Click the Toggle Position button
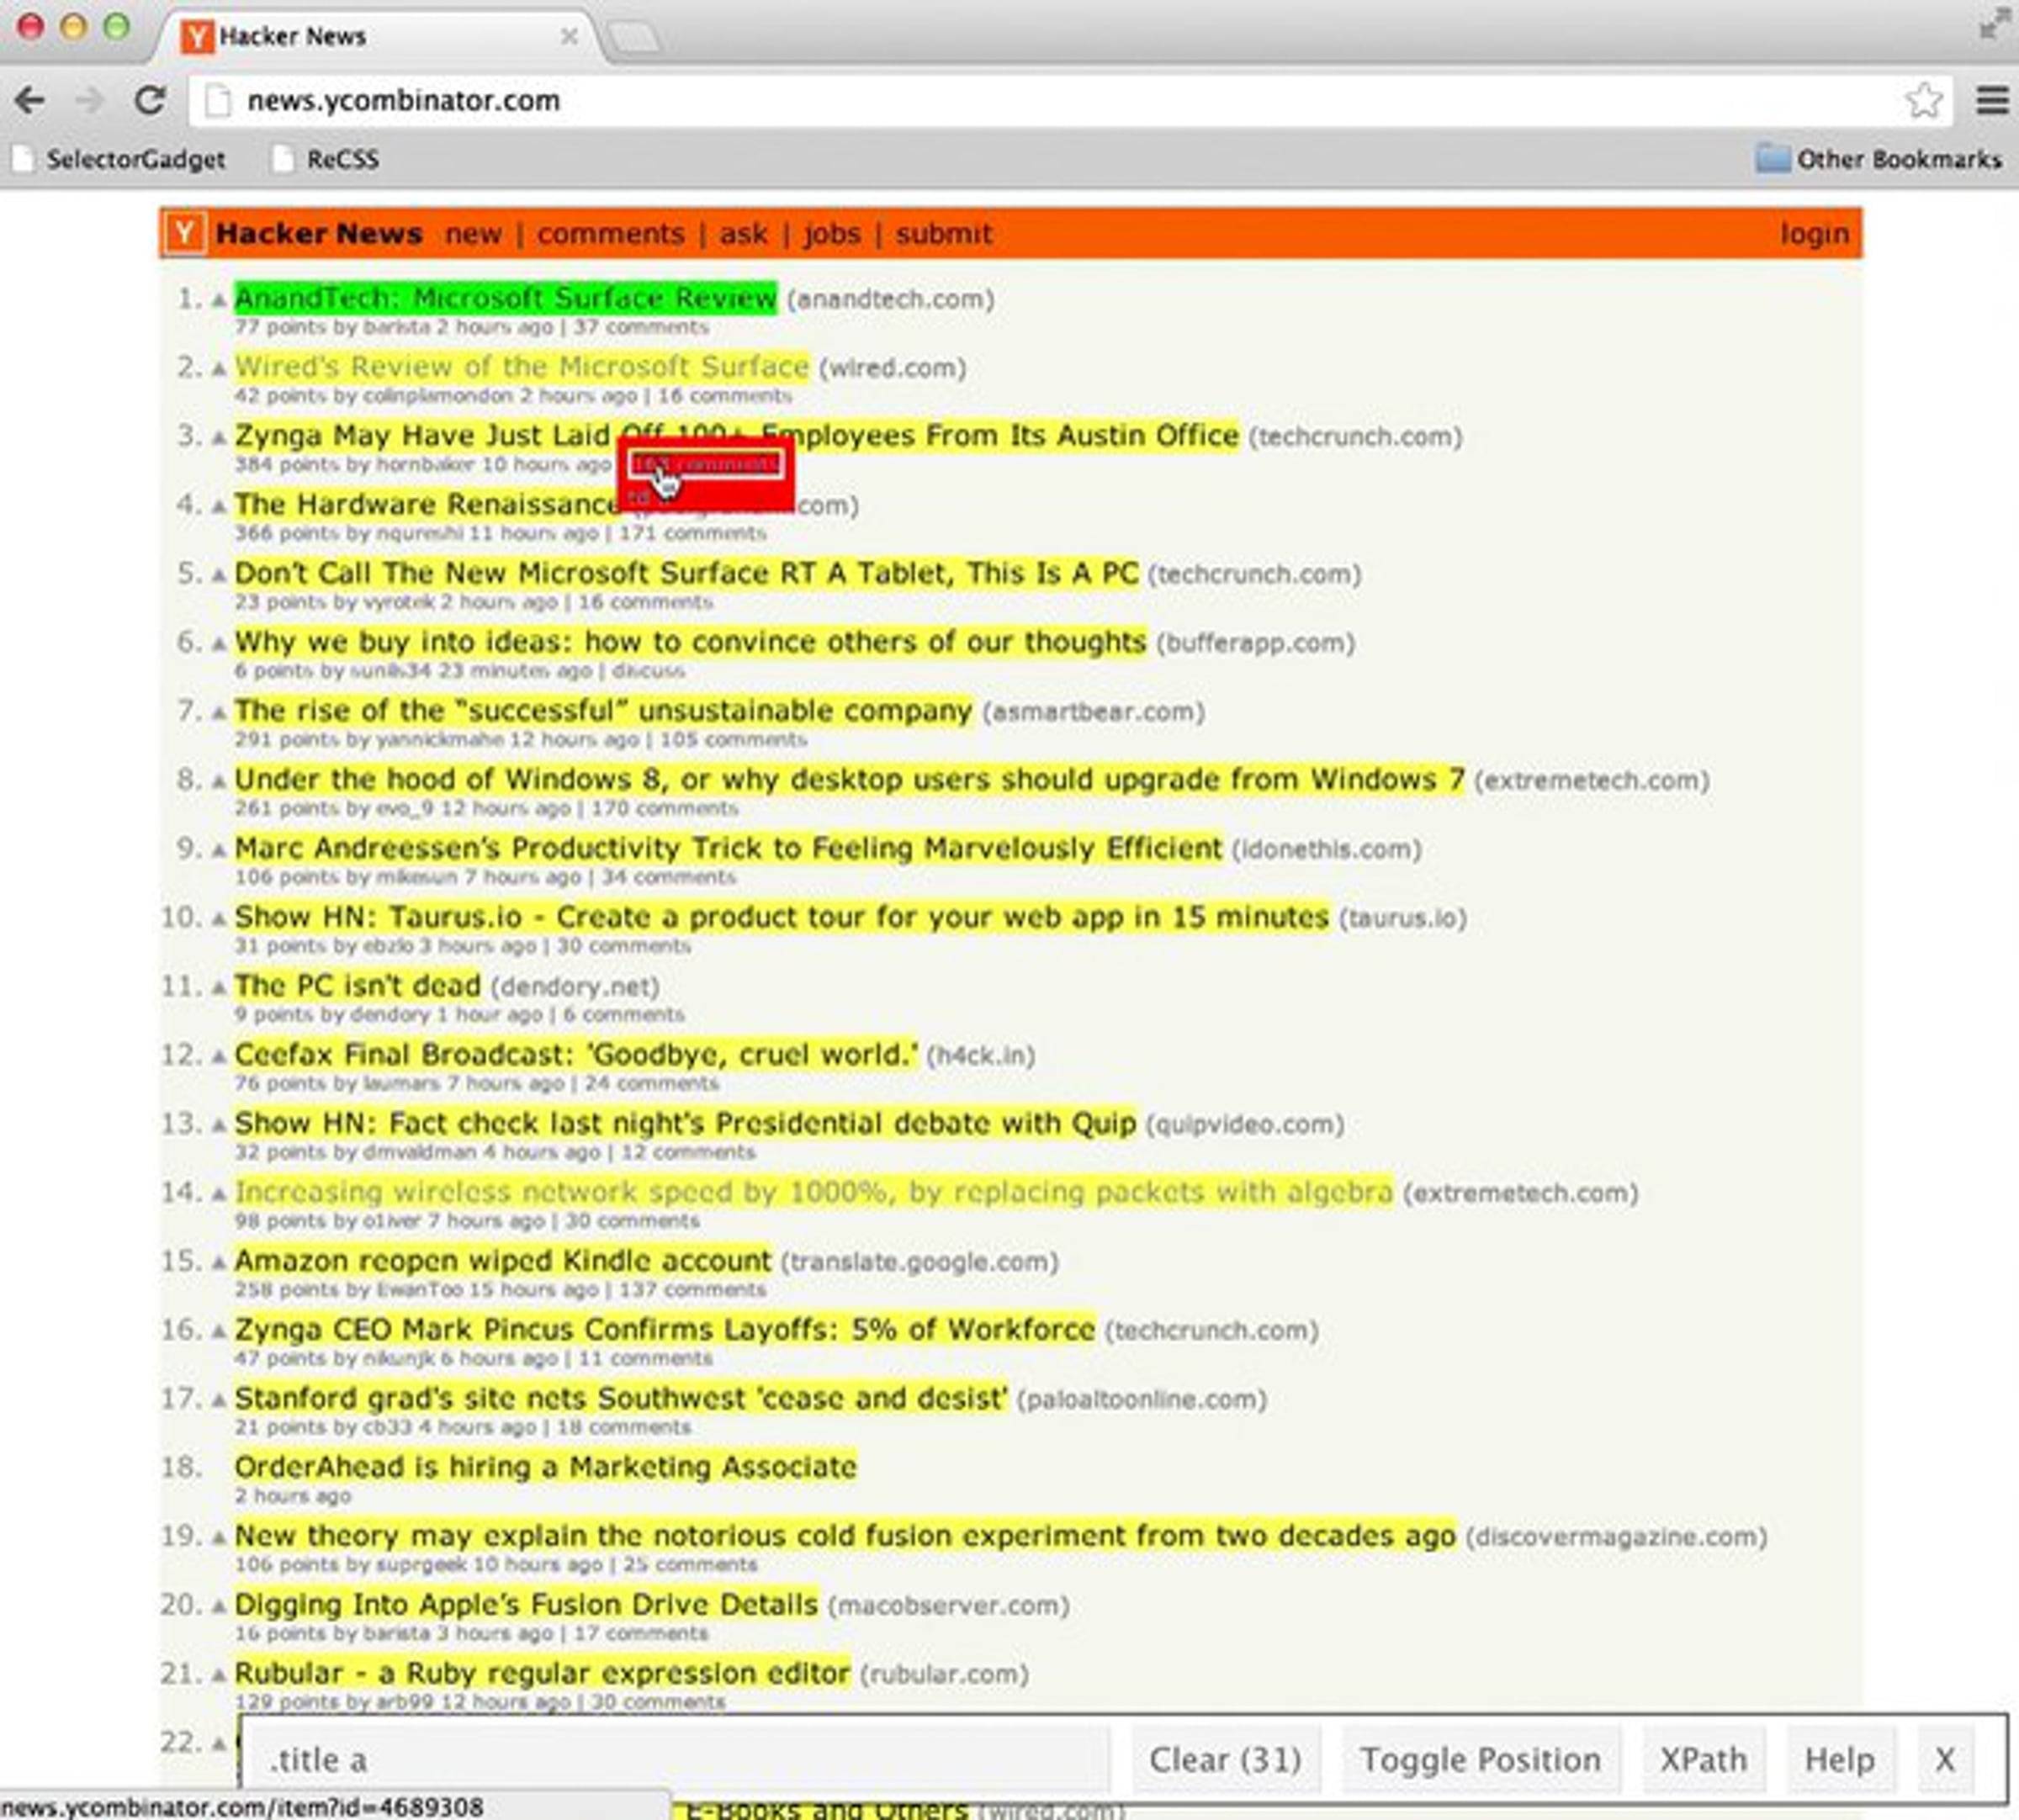Viewport: 2019px width, 1820px height. point(1480,1759)
